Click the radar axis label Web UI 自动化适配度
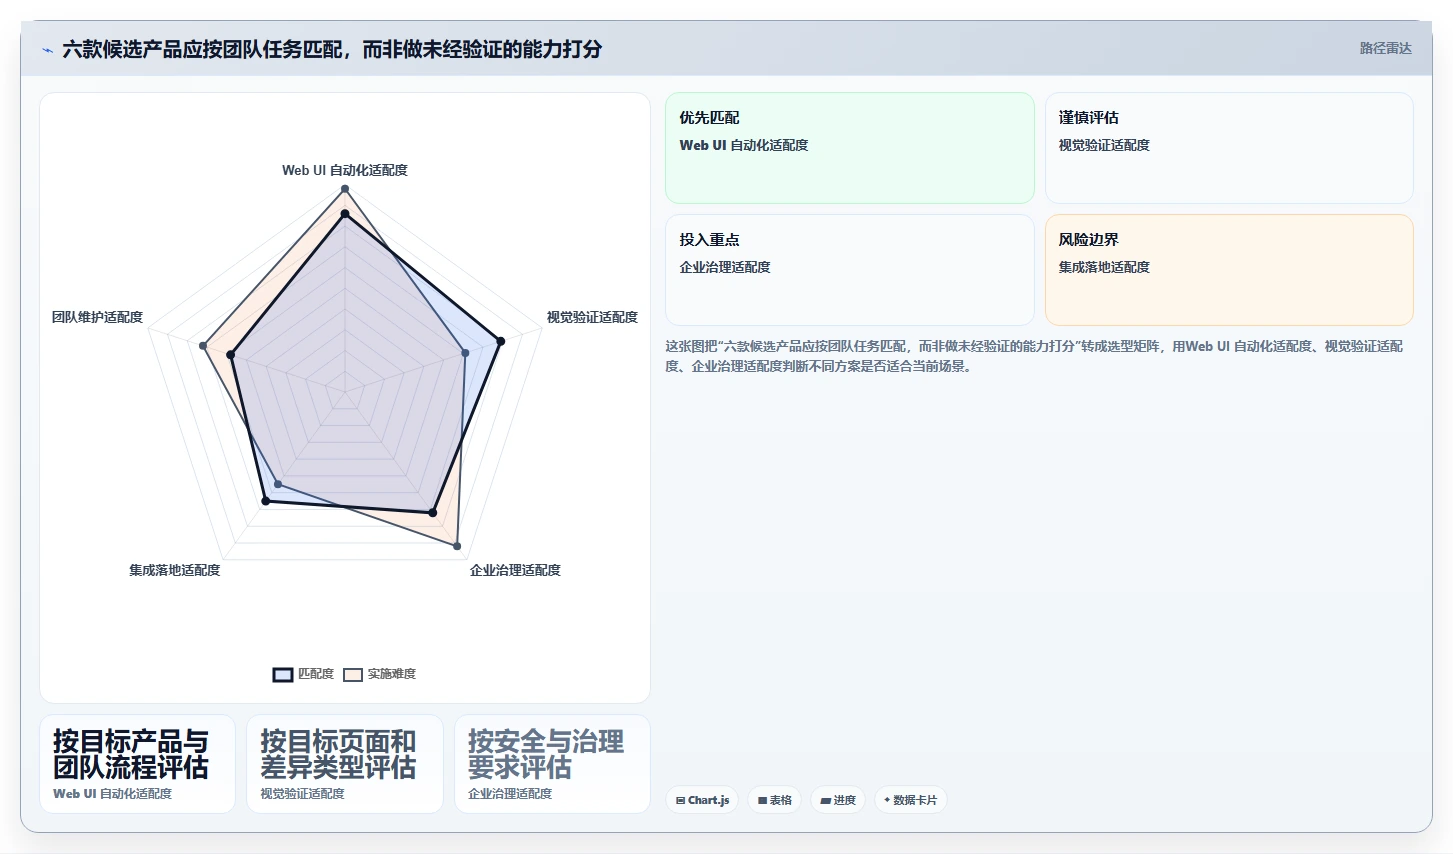This screenshot has width=1453, height=854. pos(345,170)
